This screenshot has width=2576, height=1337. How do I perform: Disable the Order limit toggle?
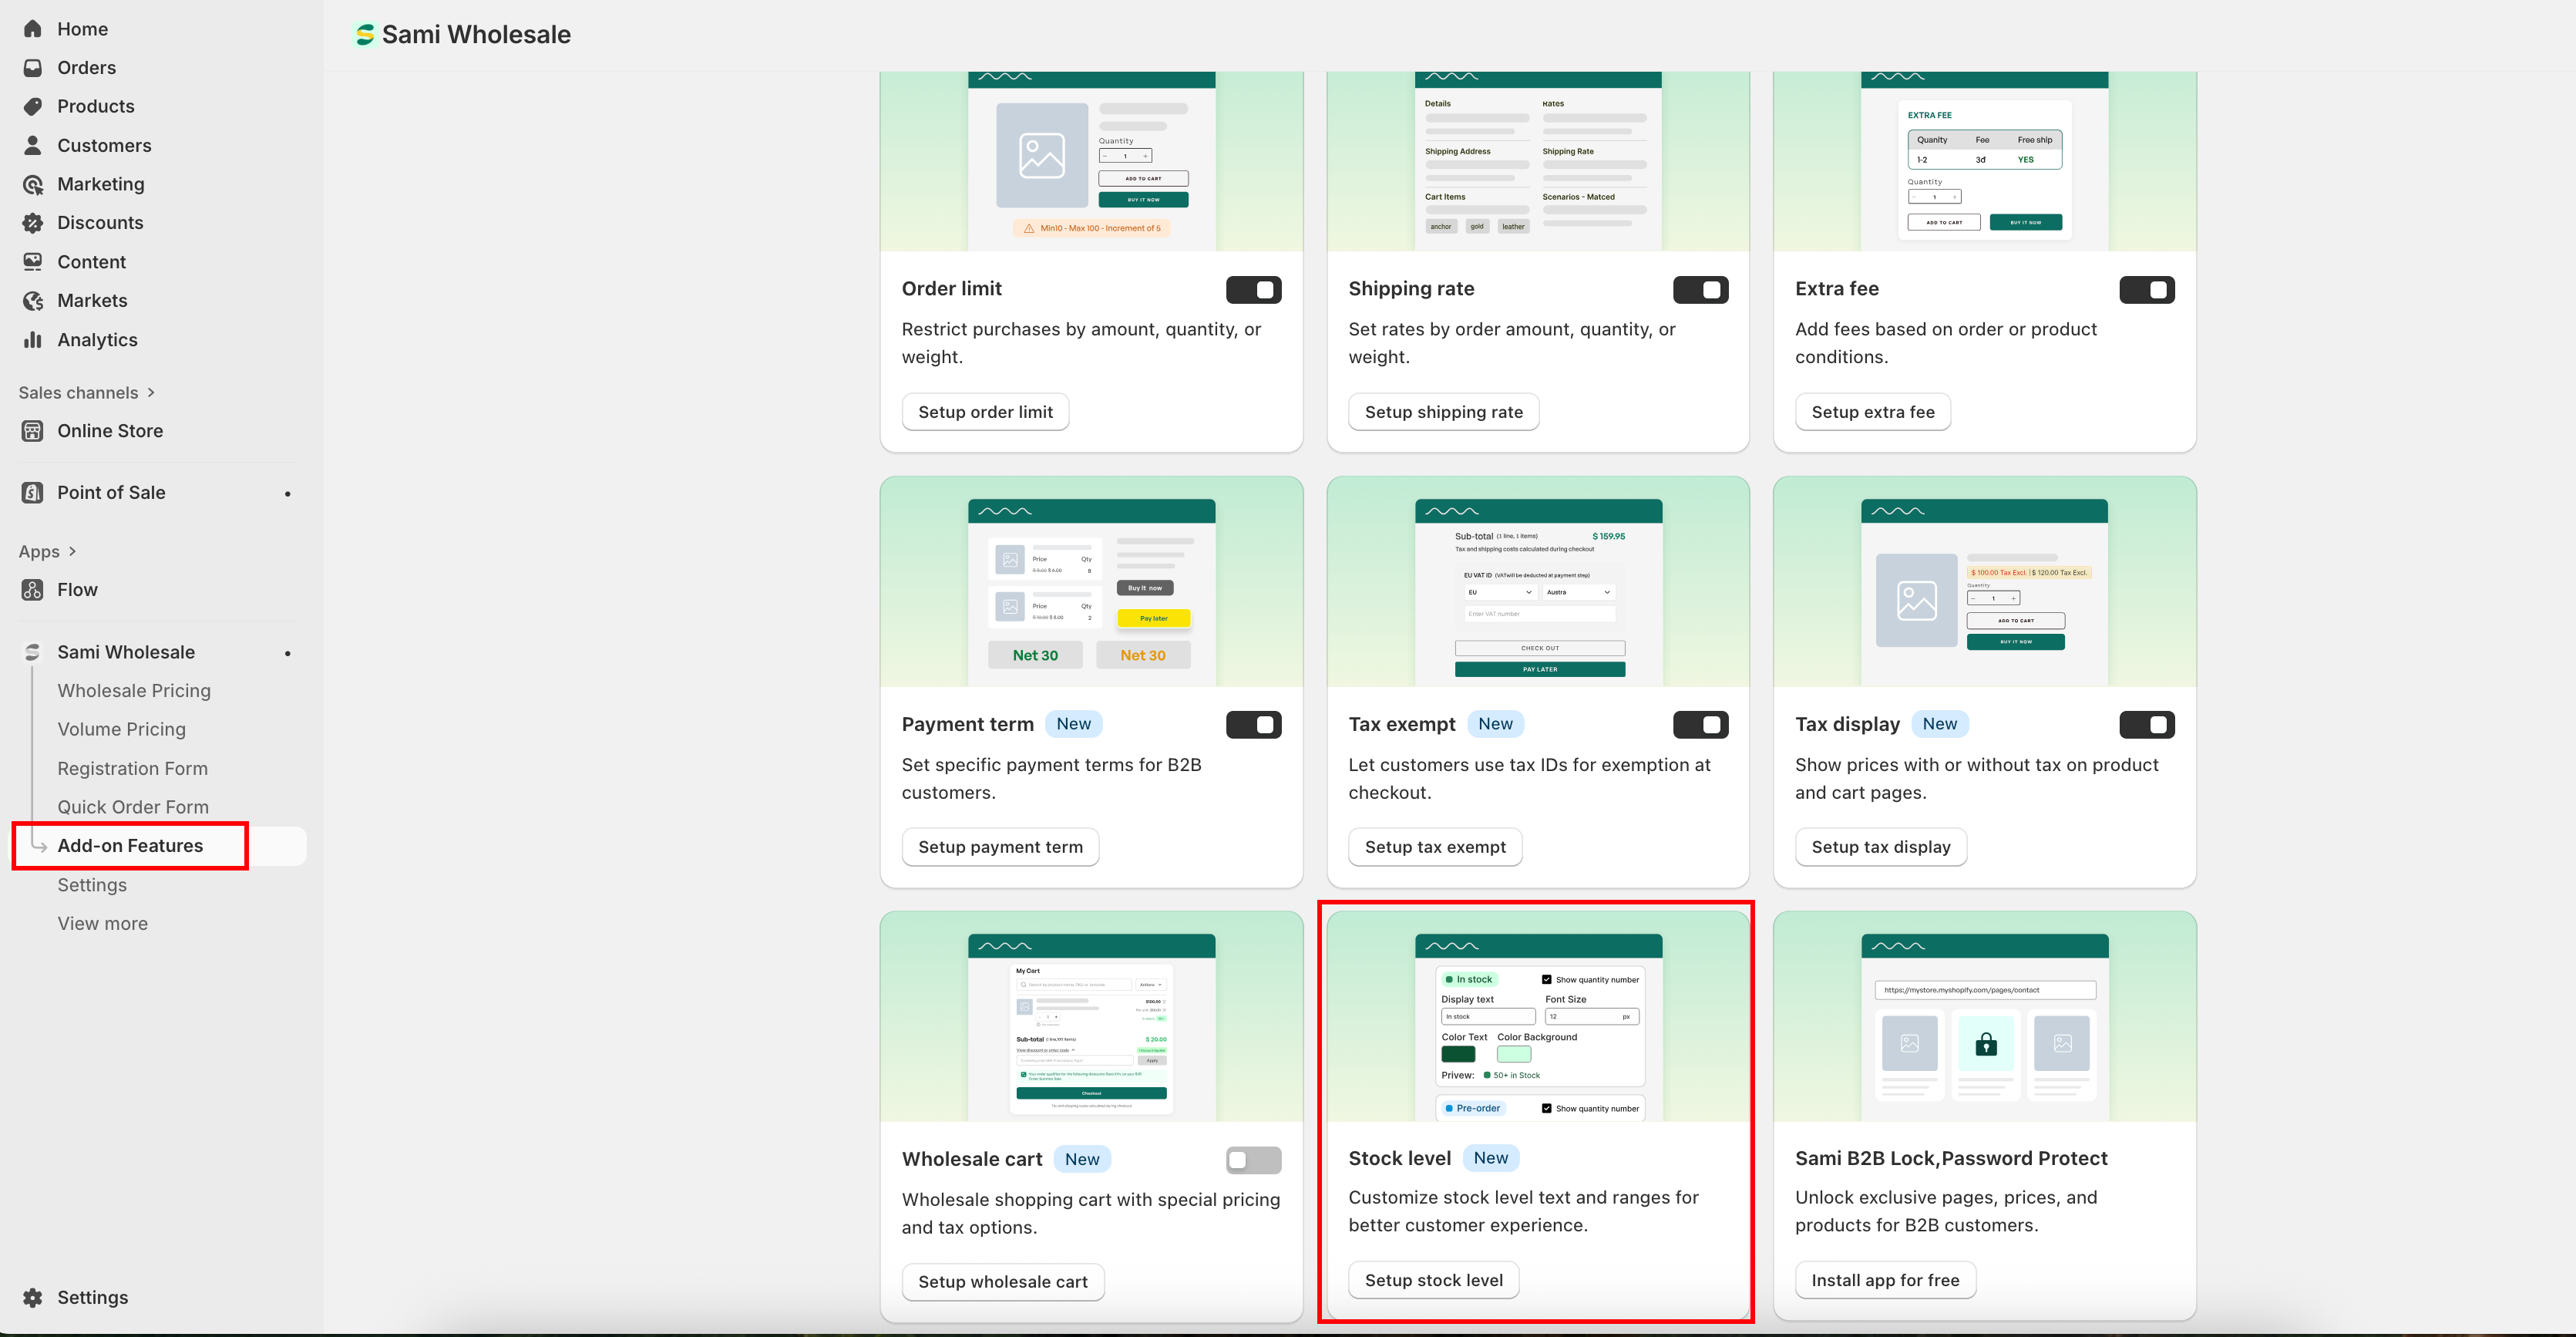coord(1253,290)
